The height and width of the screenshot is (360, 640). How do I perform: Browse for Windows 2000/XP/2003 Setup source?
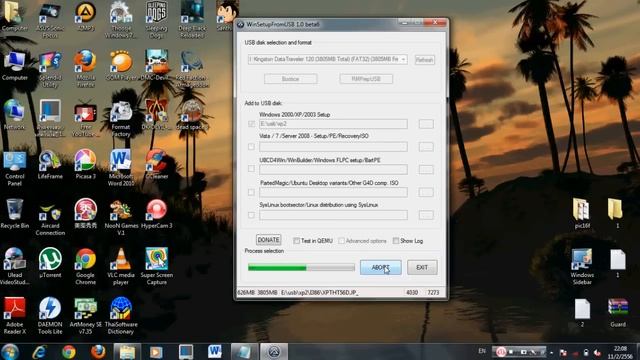pyautogui.click(x=426, y=124)
